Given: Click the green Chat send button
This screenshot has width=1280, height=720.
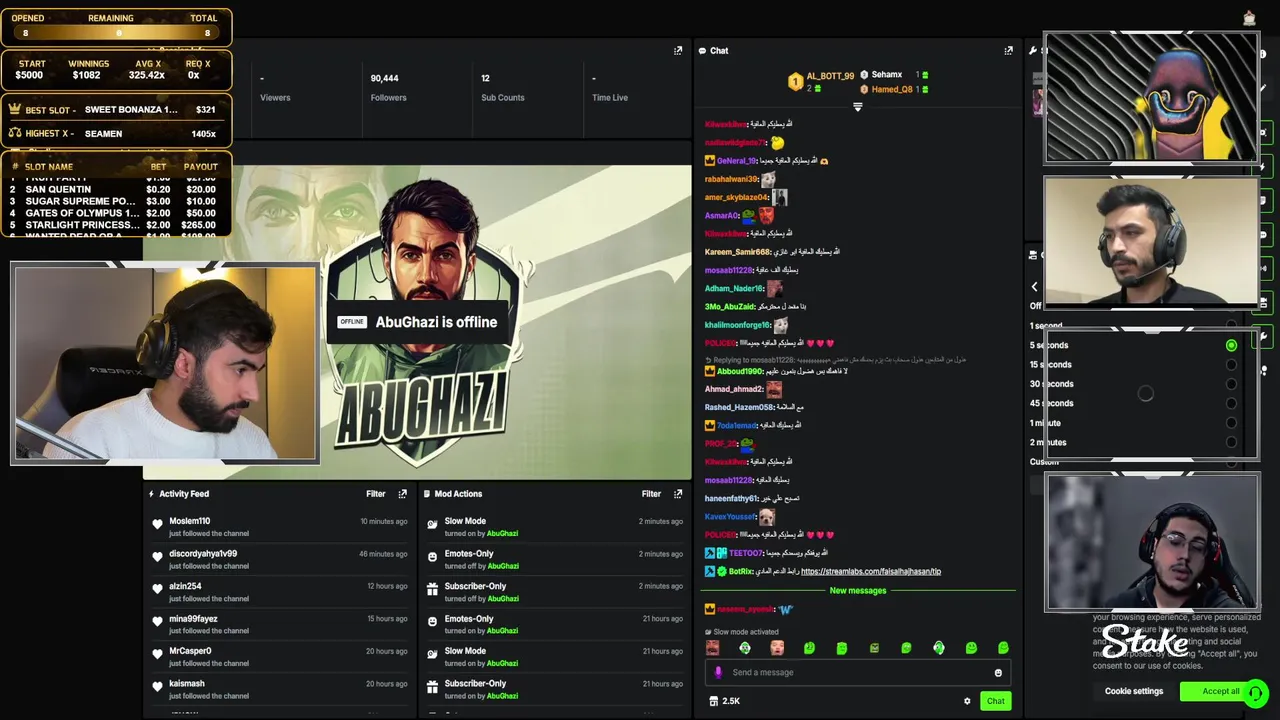Looking at the screenshot, I should (x=995, y=701).
